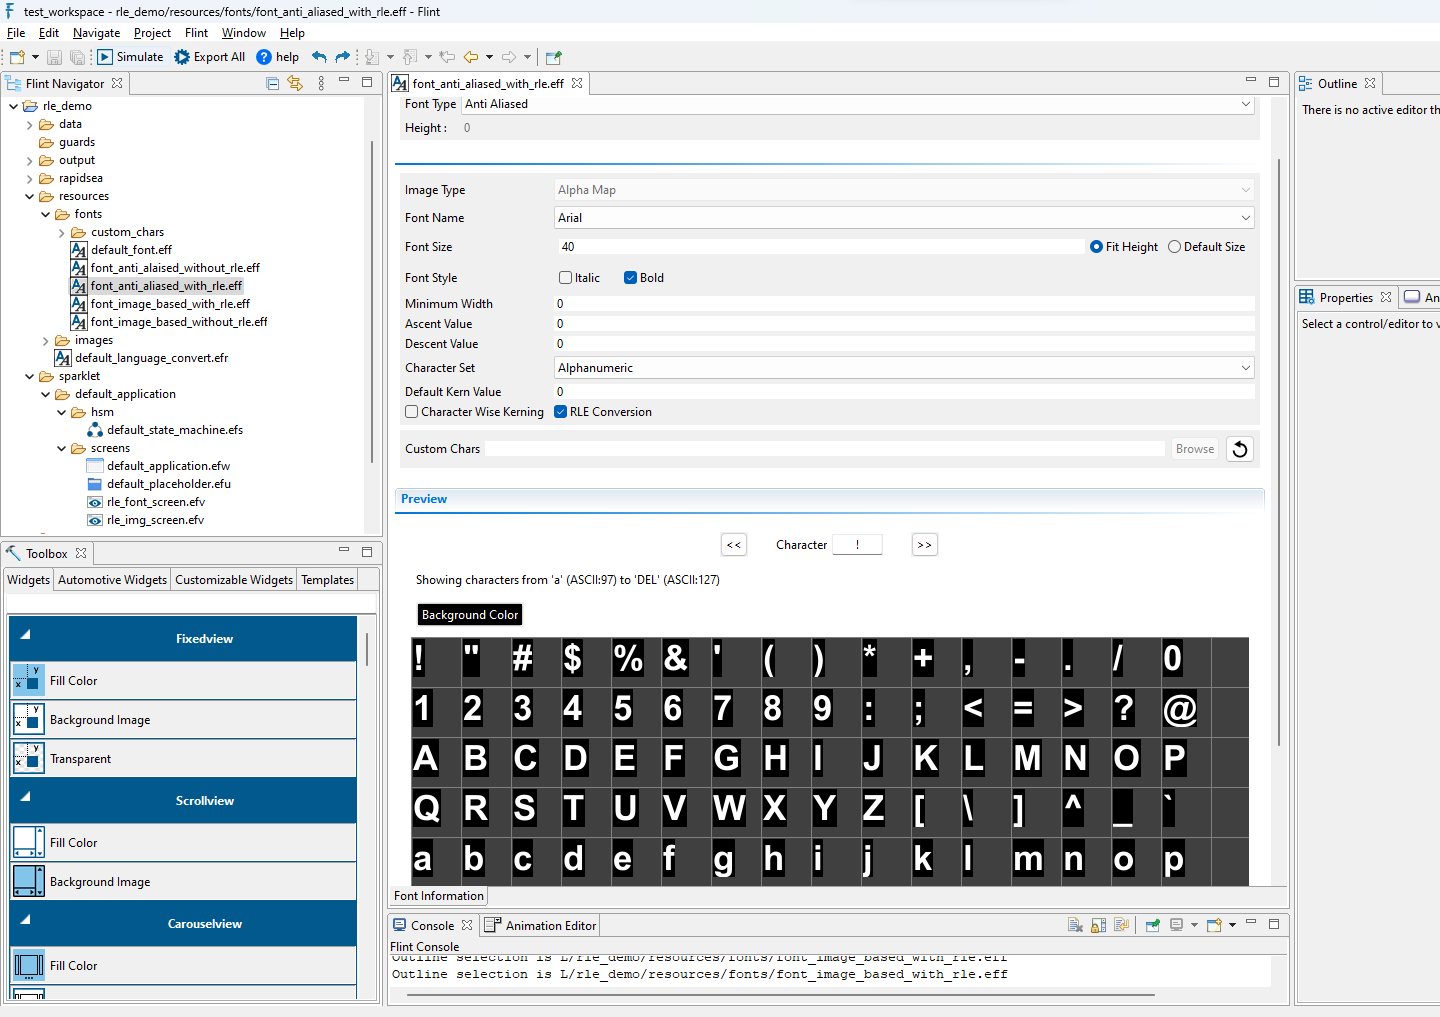Open the Flint menu in menu bar
The image size is (1440, 1017).
click(x=196, y=33)
